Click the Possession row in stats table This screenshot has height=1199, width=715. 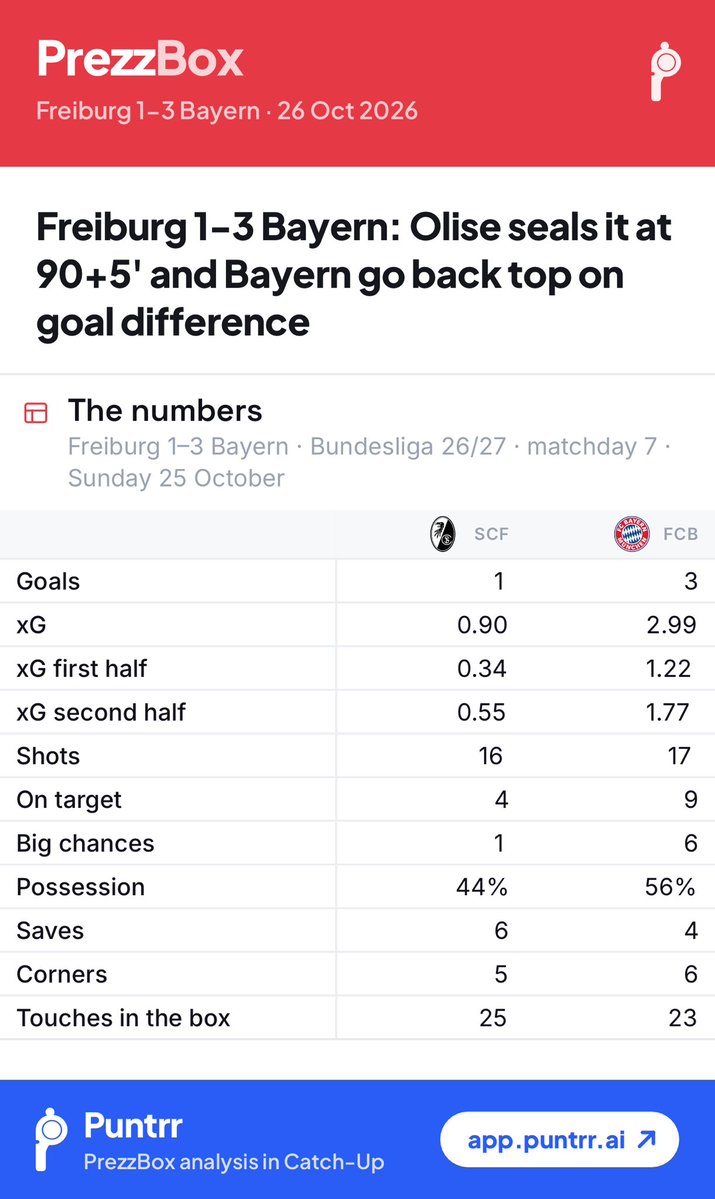pos(357,887)
